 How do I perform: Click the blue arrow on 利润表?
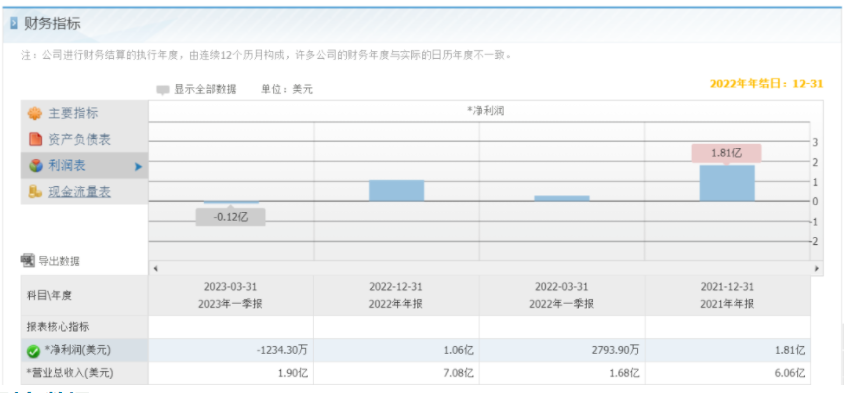click(x=138, y=167)
